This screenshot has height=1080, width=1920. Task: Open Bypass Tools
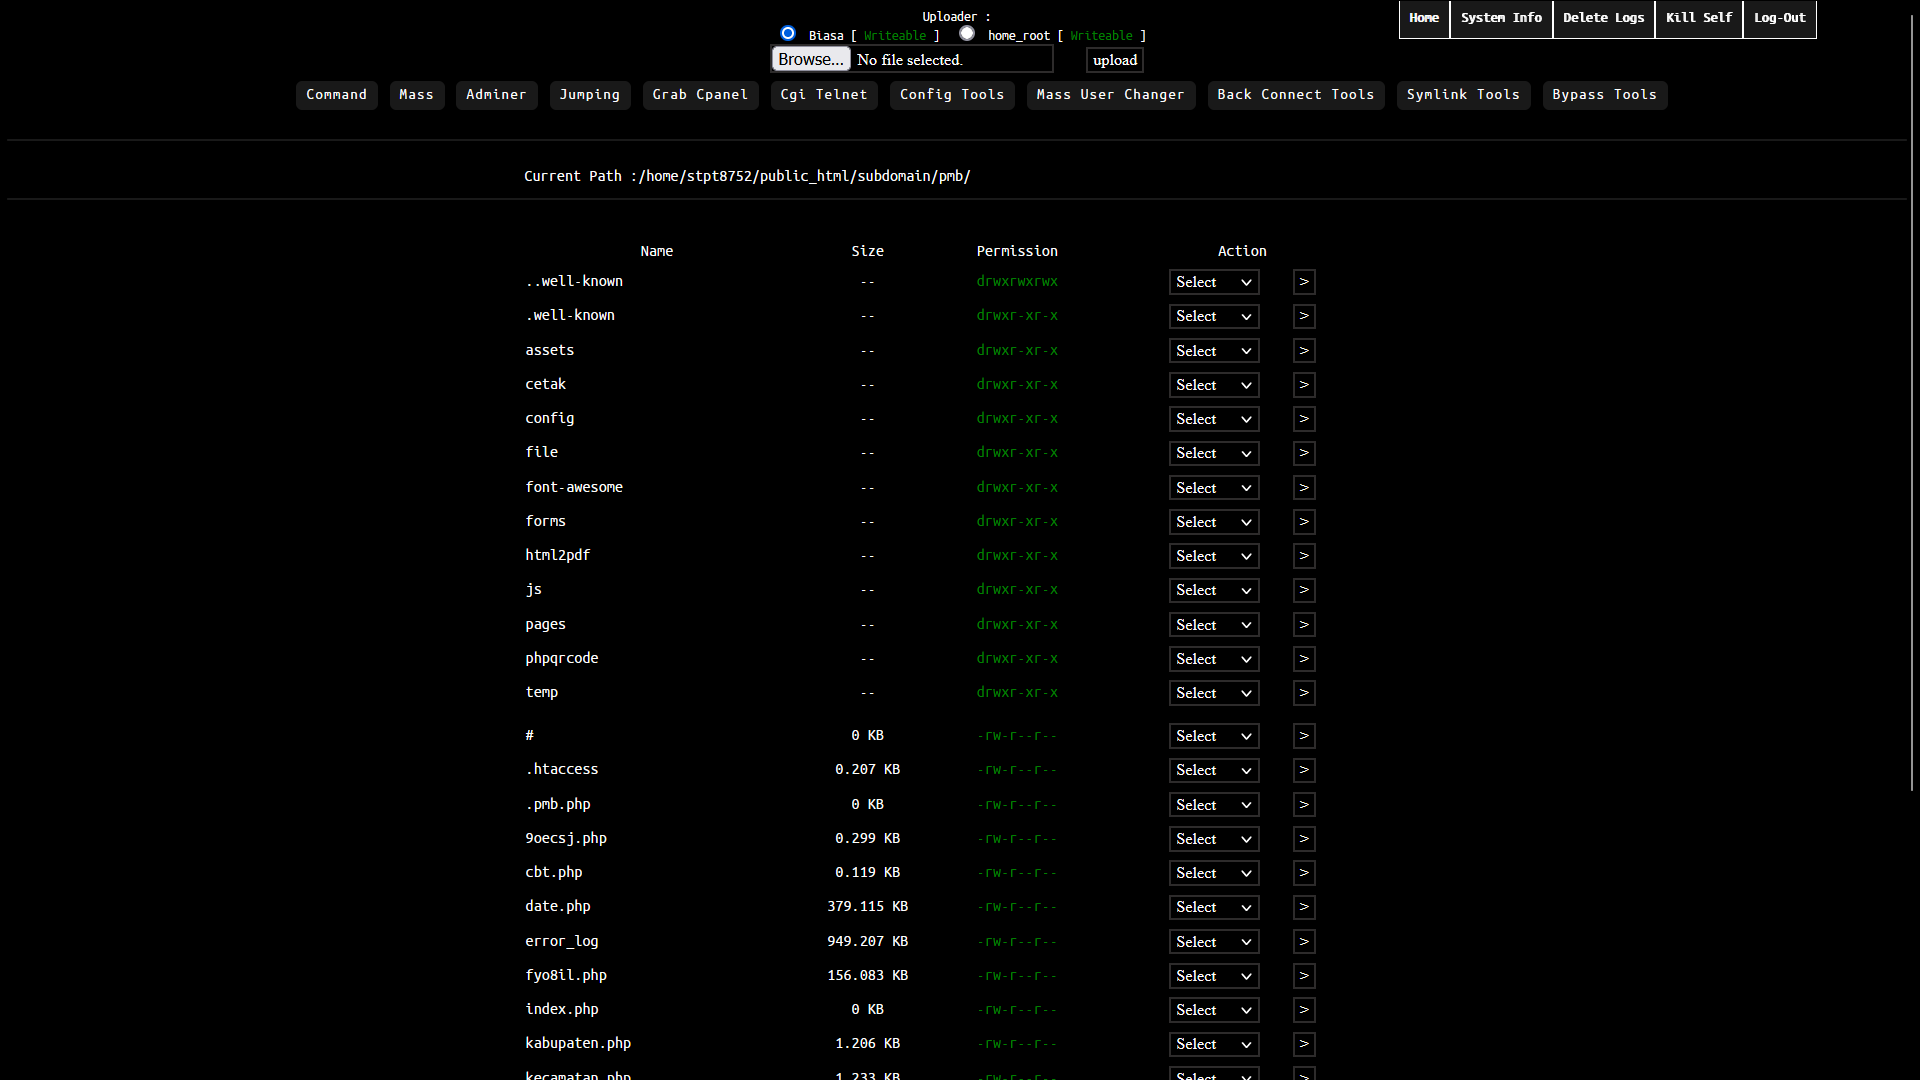pos(1605,95)
